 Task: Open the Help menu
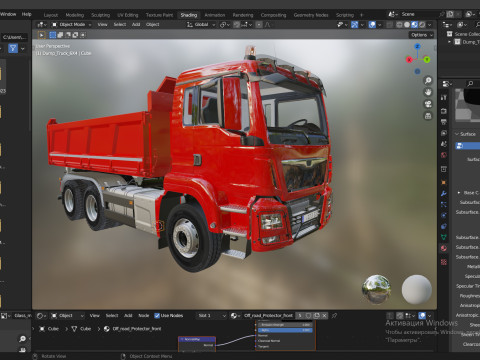tap(26, 14)
